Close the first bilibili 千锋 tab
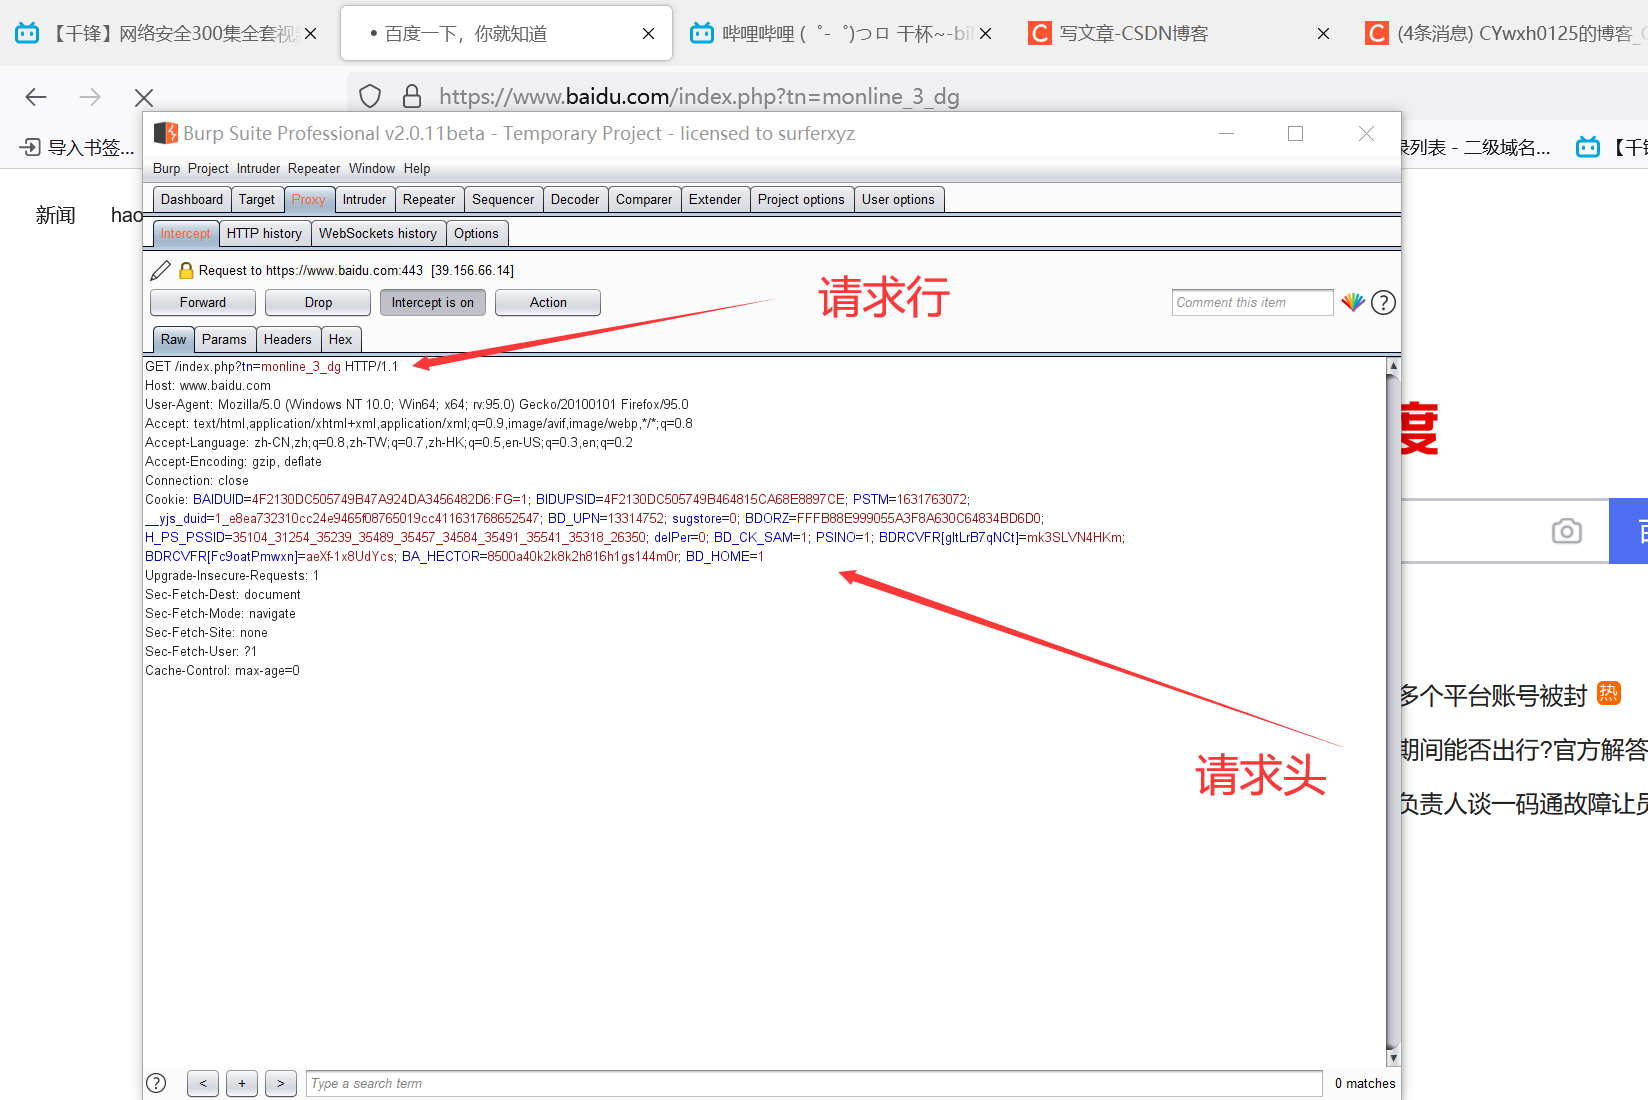This screenshot has height=1100, width=1648. (x=311, y=34)
